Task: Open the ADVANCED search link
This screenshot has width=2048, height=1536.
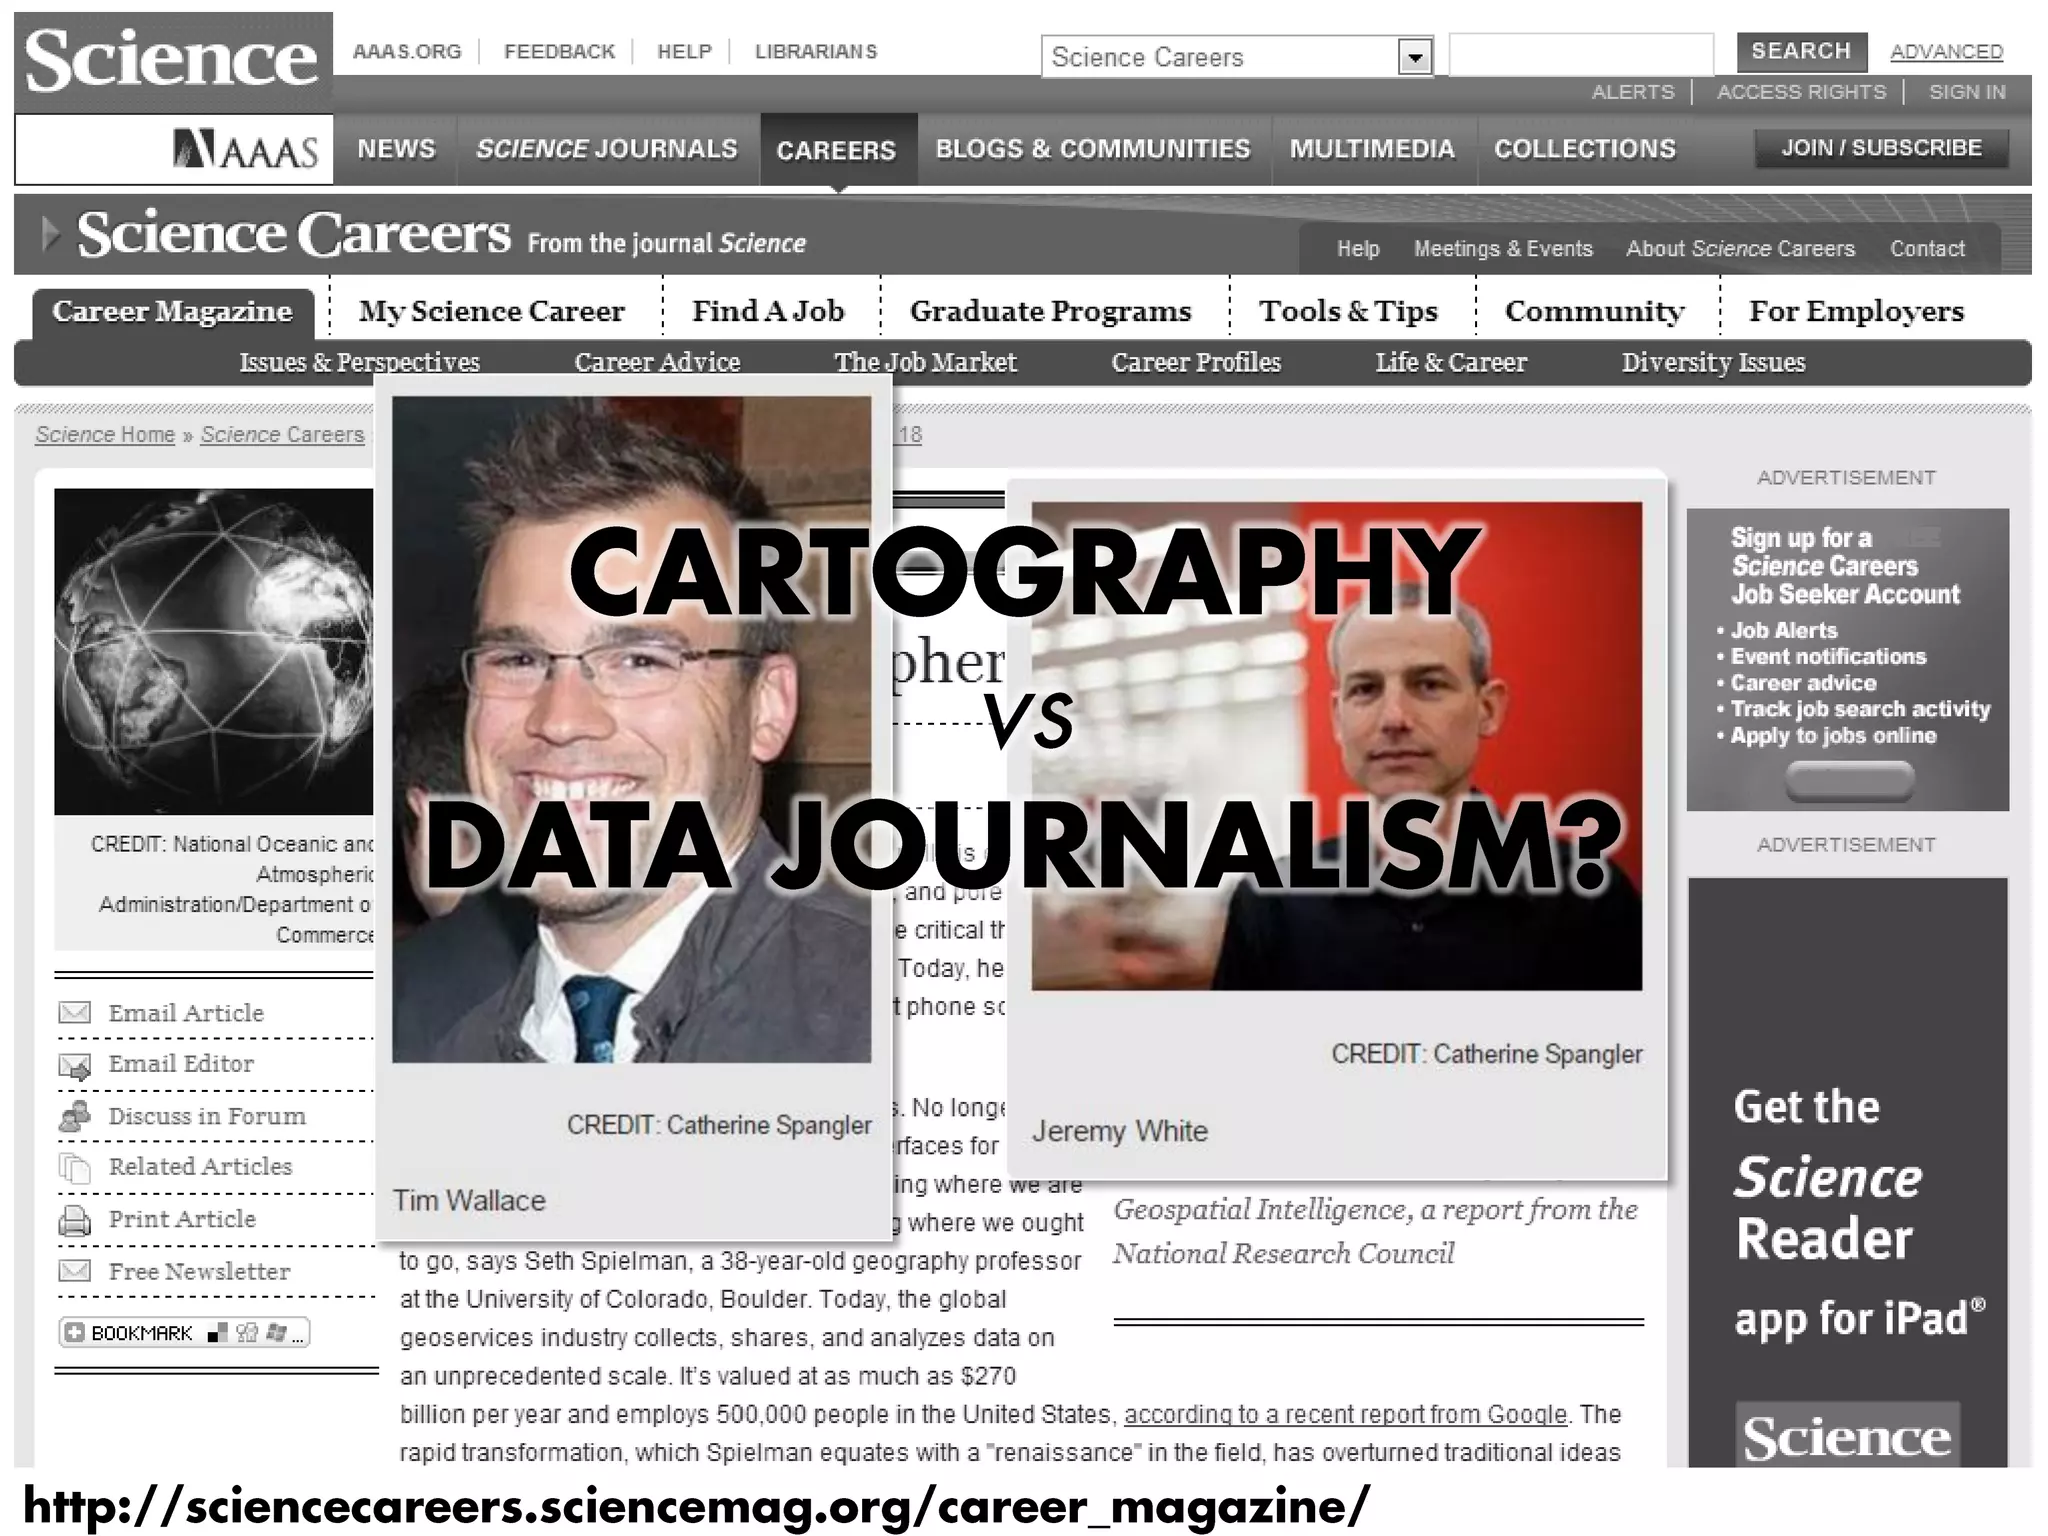Action: [x=1946, y=52]
